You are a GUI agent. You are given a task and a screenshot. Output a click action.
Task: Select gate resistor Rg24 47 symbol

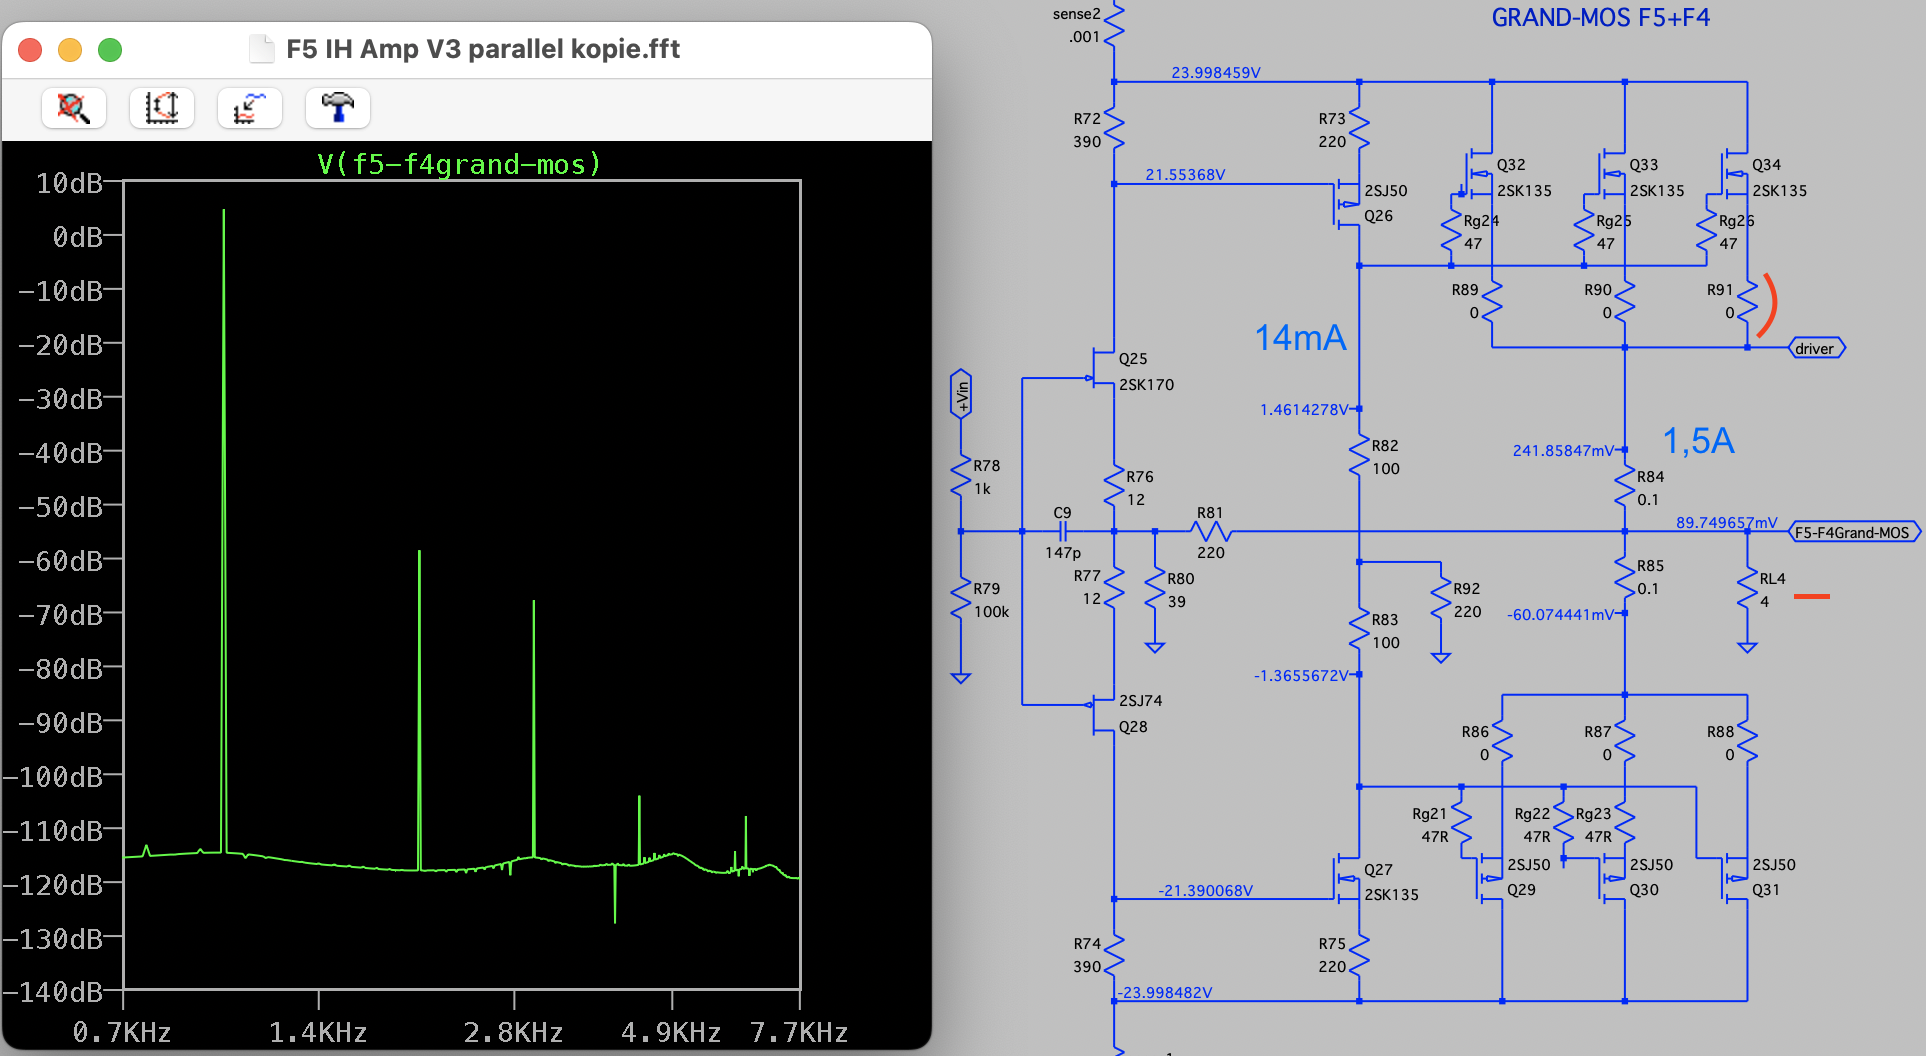pyautogui.click(x=1451, y=232)
